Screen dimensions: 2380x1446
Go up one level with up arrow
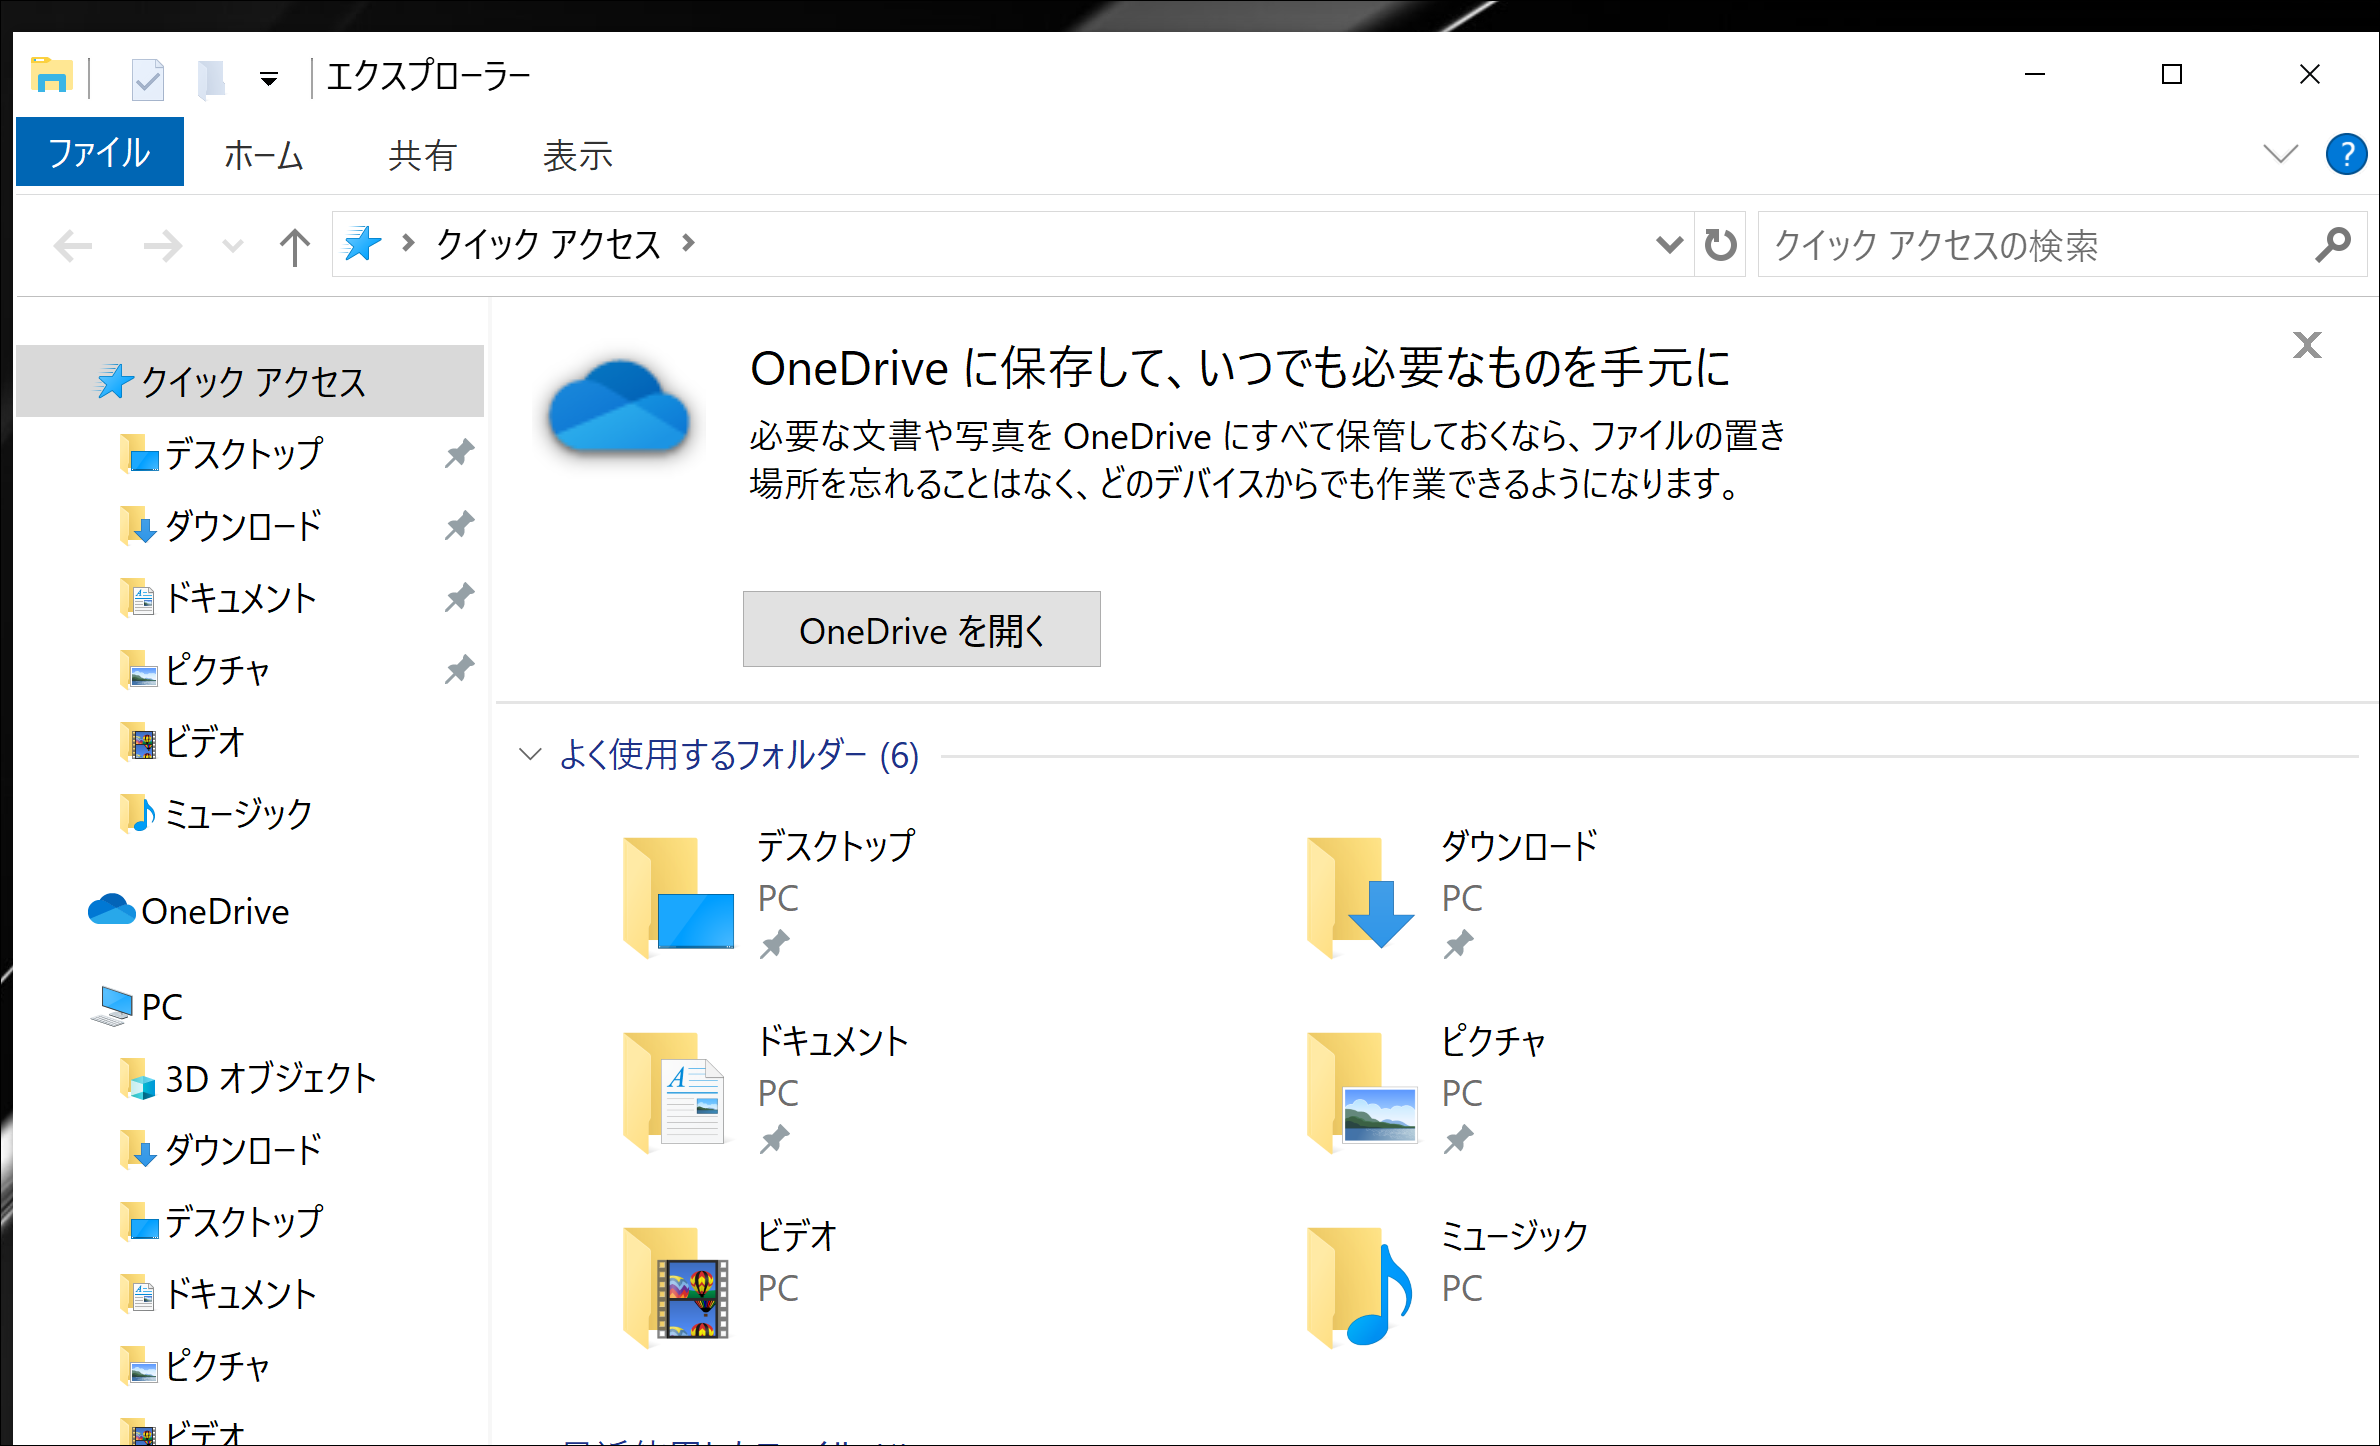click(x=294, y=245)
